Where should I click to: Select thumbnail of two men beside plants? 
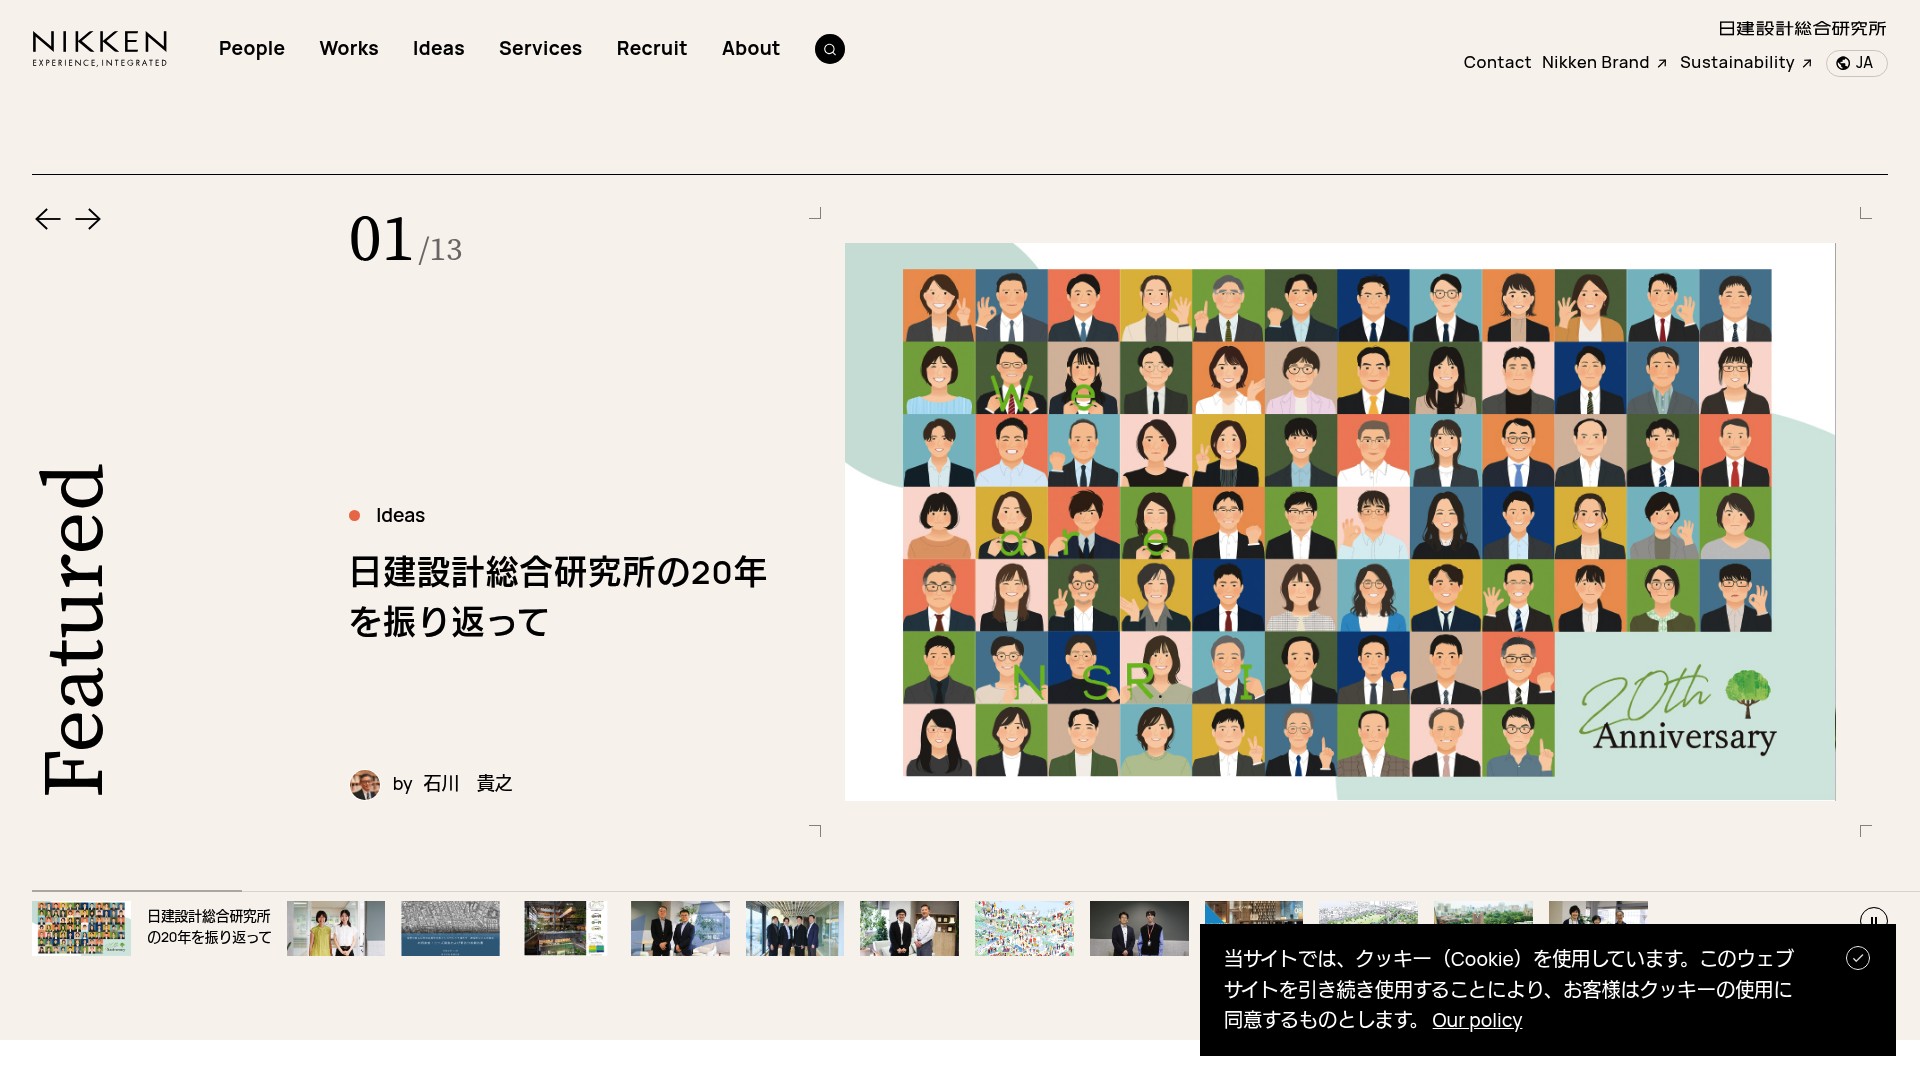tap(909, 928)
